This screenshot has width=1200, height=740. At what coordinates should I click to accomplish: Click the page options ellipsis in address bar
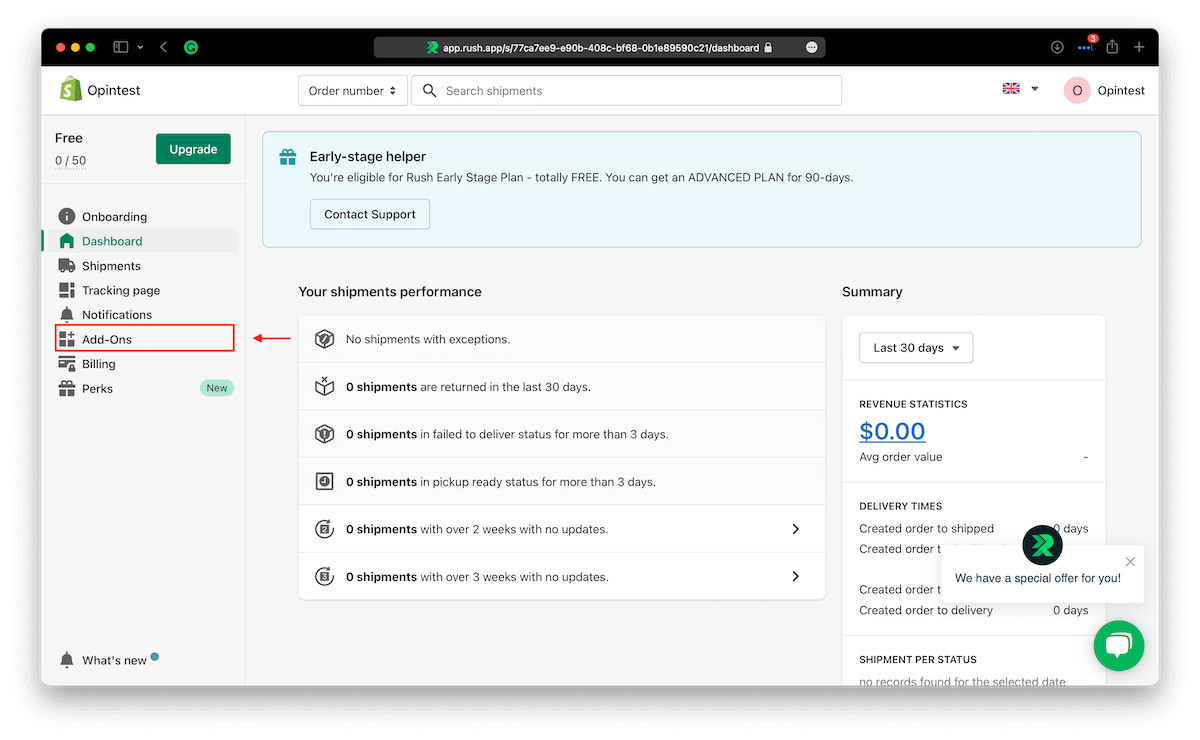[812, 47]
